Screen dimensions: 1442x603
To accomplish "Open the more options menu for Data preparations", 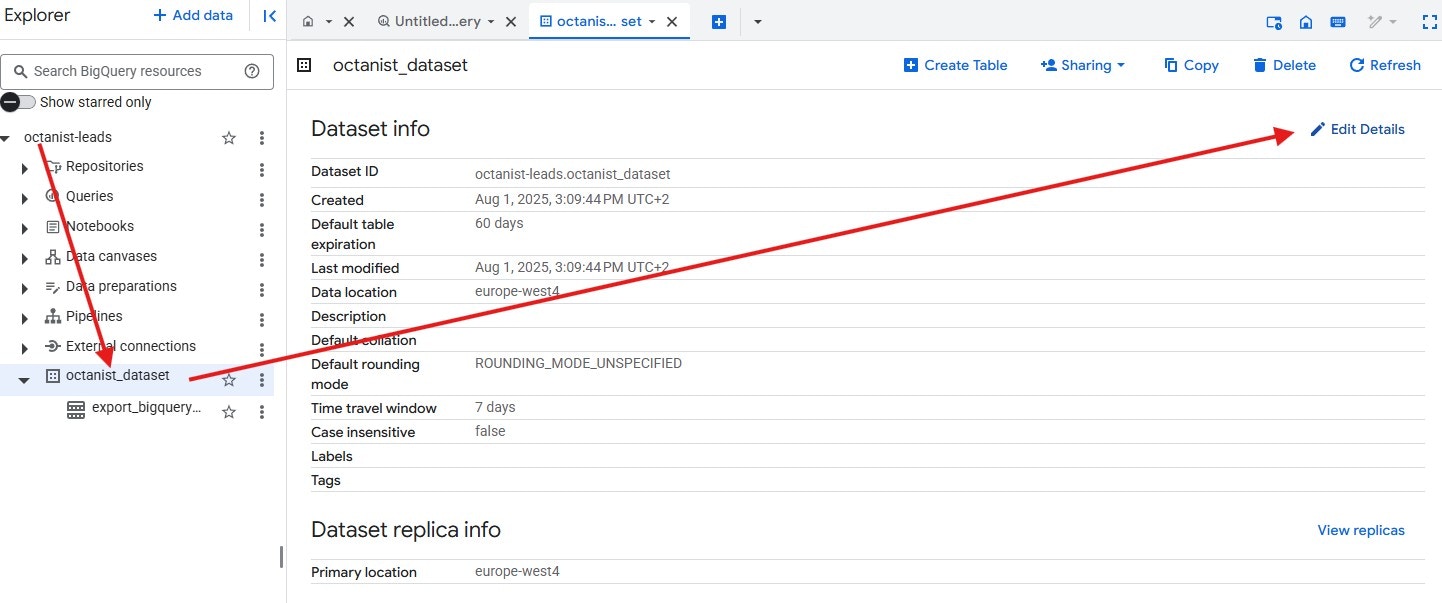I will point(262,290).
